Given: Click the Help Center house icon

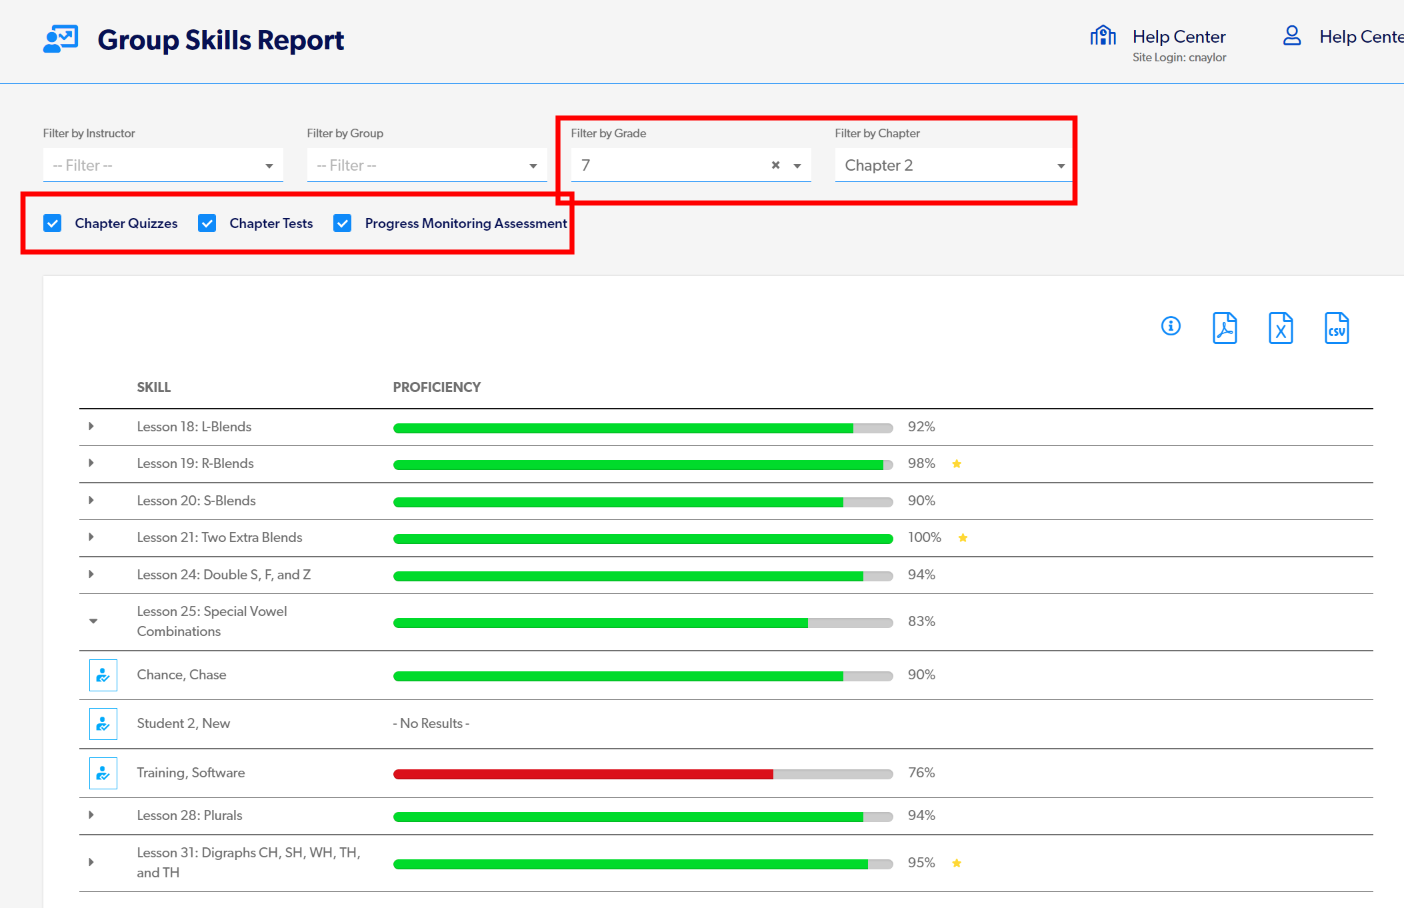Looking at the screenshot, I should pyautogui.click(x=1103, y=35).
